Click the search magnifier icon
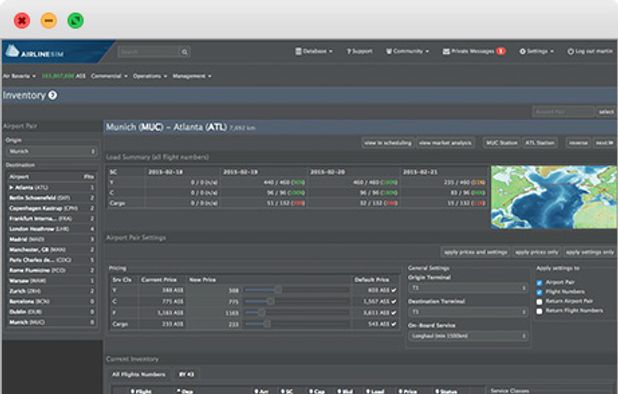Image resolution: width=618 pixels, height=394 pixels. coord(184,52)
